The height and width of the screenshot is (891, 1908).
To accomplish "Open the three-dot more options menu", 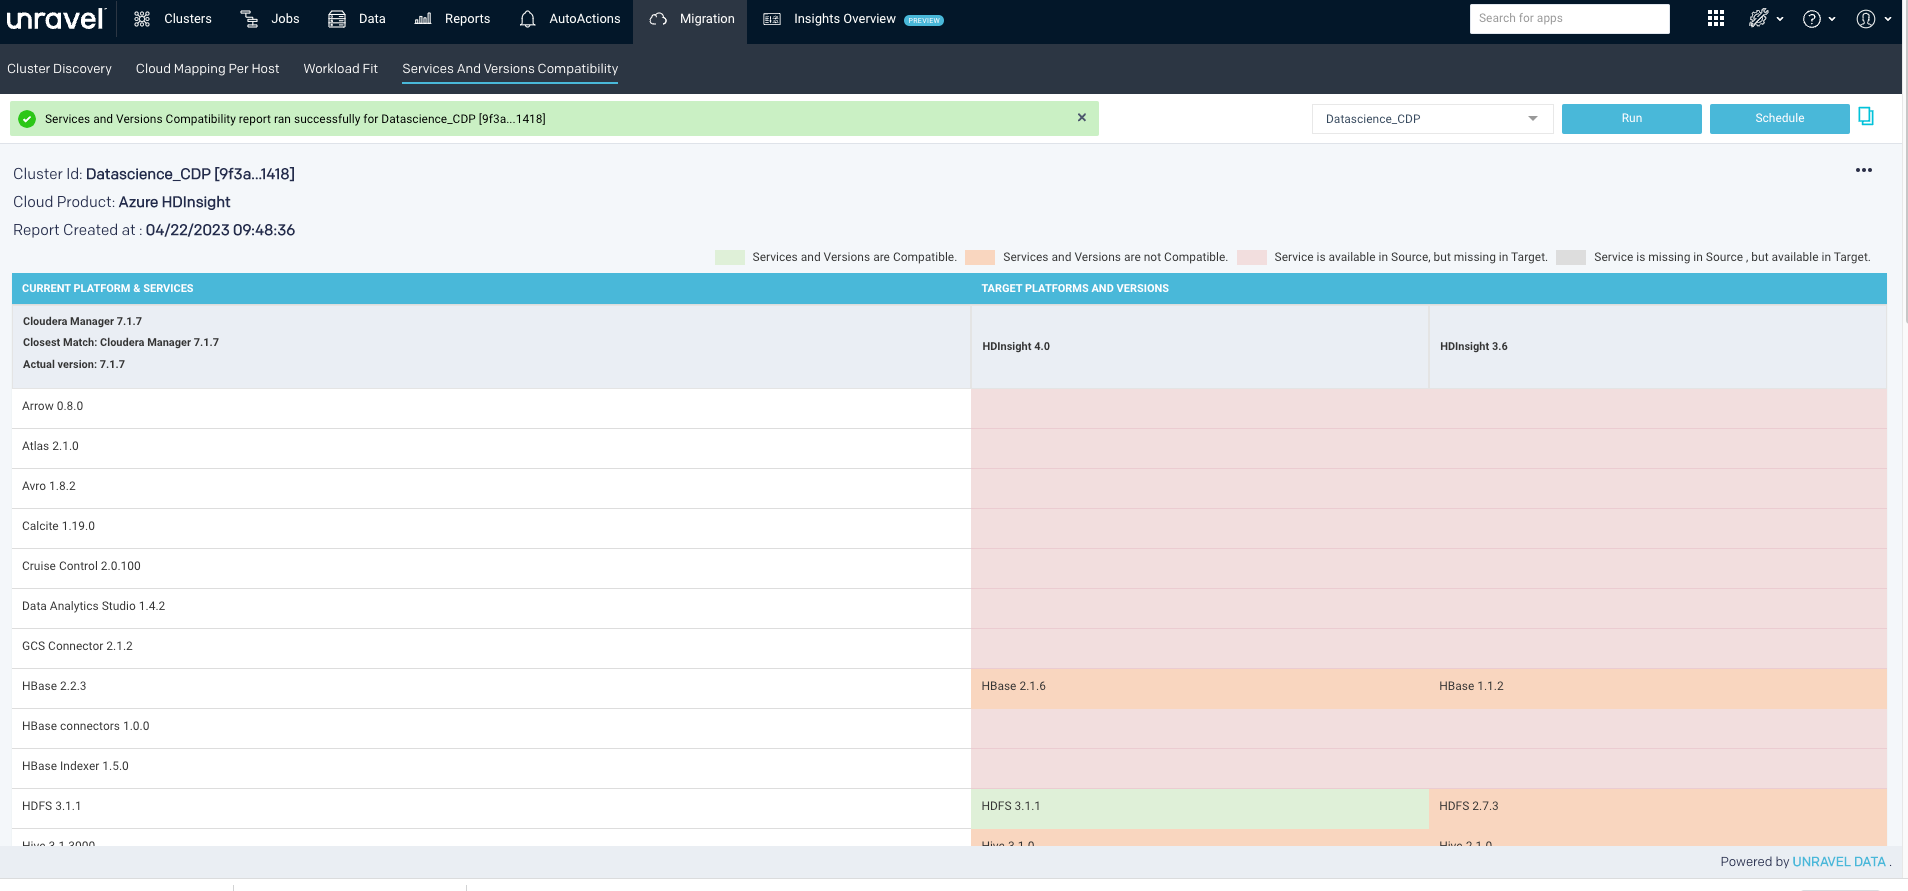I will [1863, 170].
